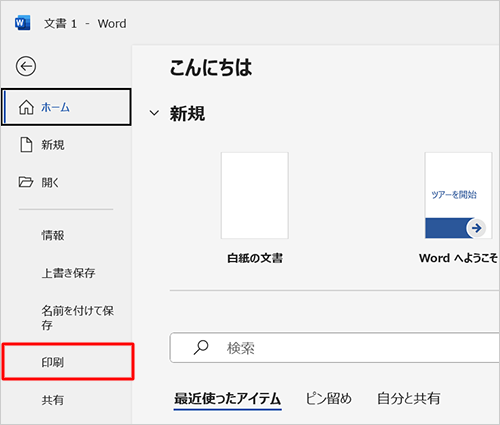Image resolution: width=500 pixels, height=425 pixels.
Task: Click the blank page icon beside 新規
Action: (x=26, y=145)
